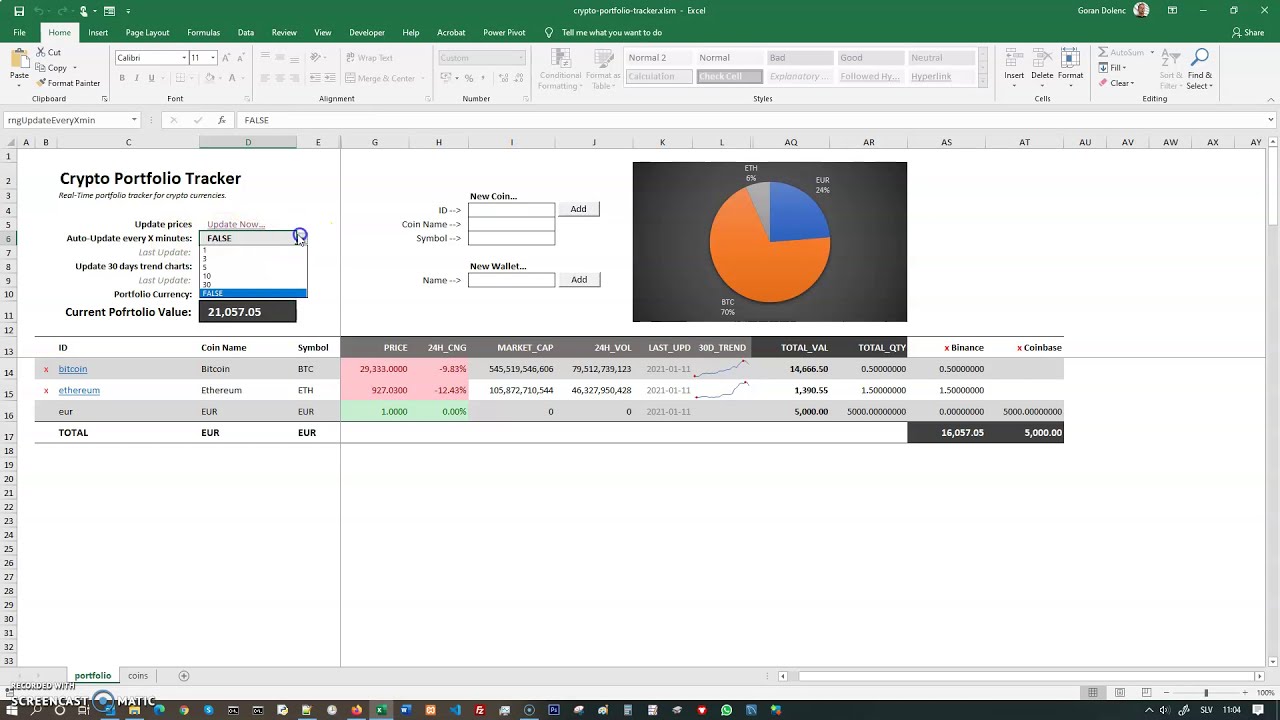
Task: Click Increase Font Size icon
Action: [227, 58]
